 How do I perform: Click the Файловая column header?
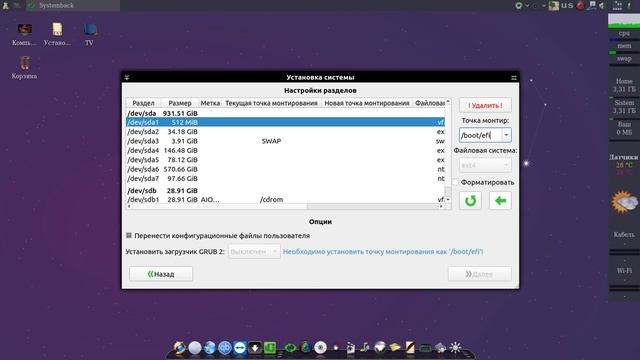click(429, 103)
